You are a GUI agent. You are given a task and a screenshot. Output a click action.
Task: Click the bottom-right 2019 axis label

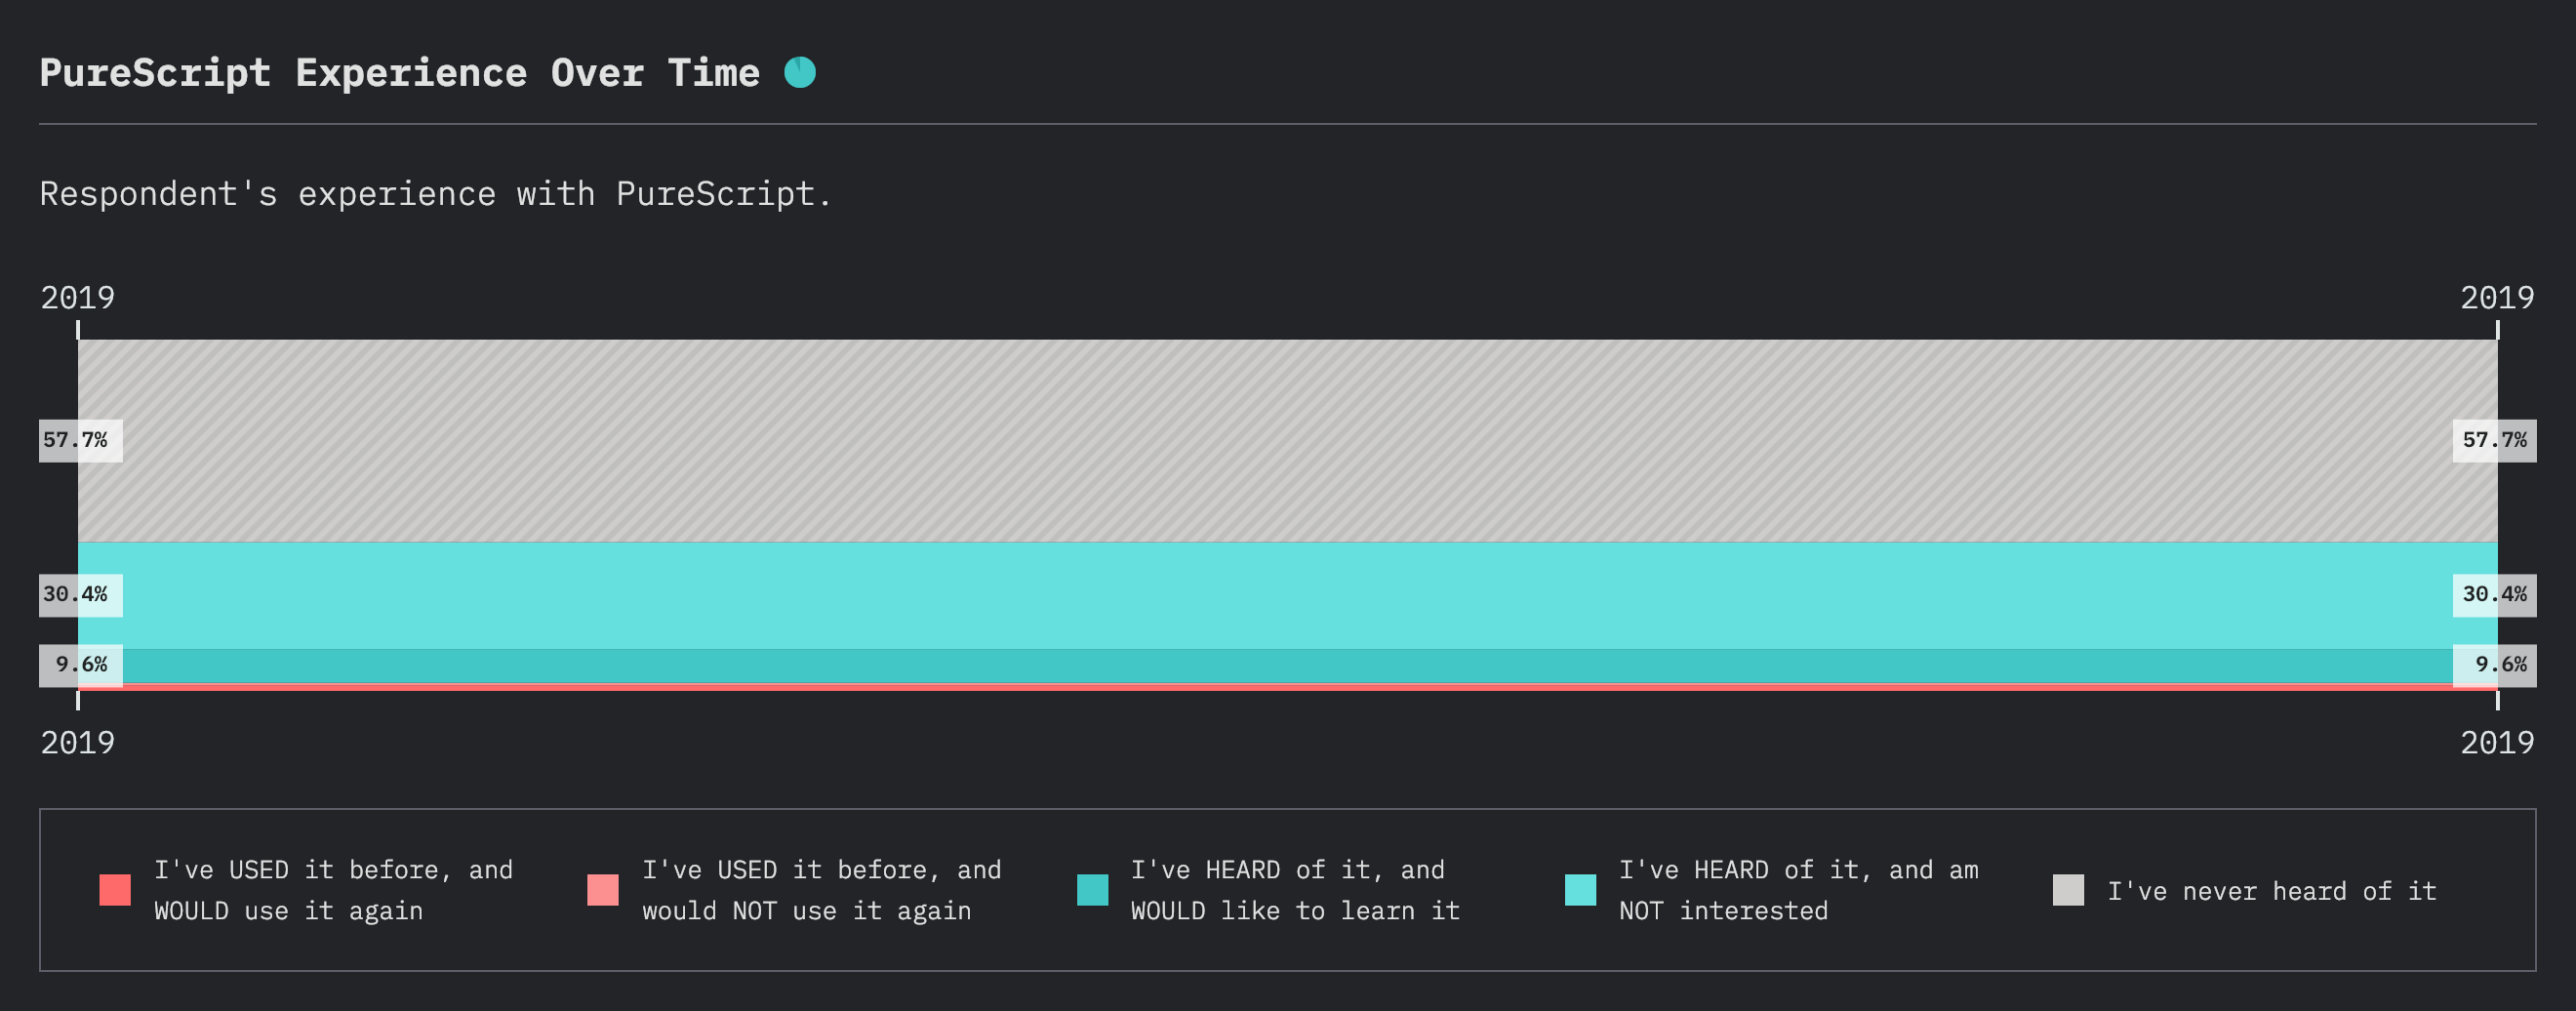click(x=2497, y=743)
